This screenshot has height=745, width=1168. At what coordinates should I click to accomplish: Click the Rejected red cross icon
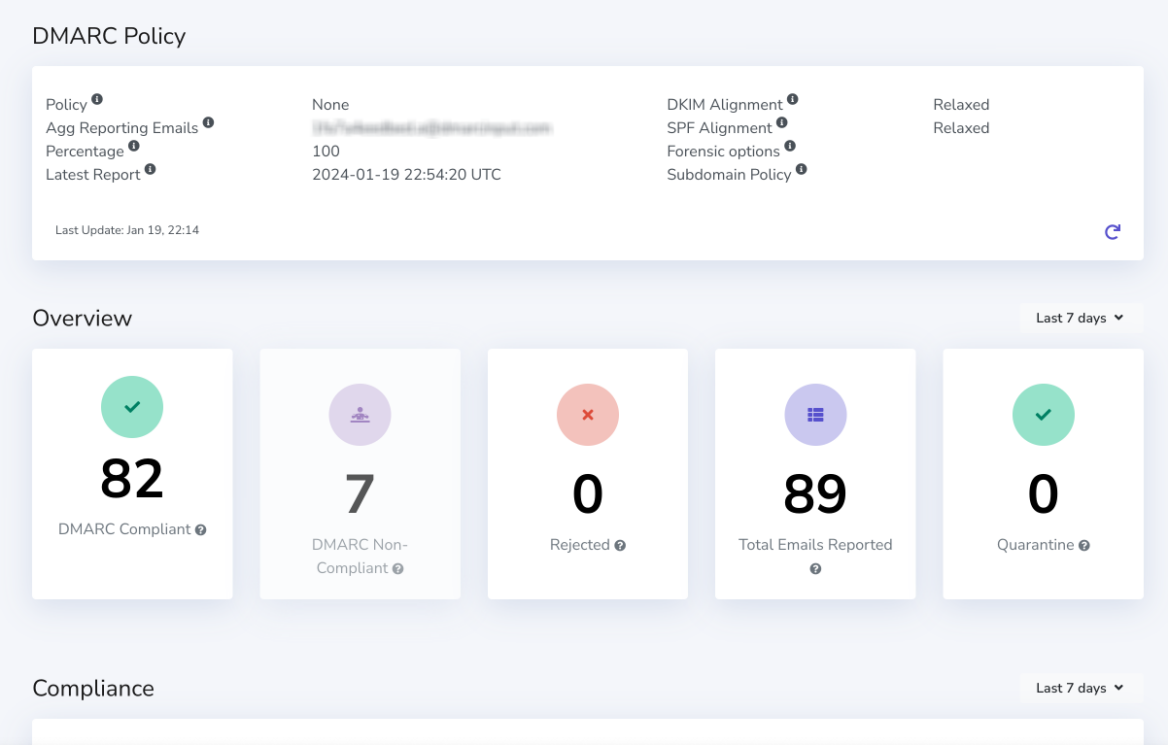click(x=587, y=414)
